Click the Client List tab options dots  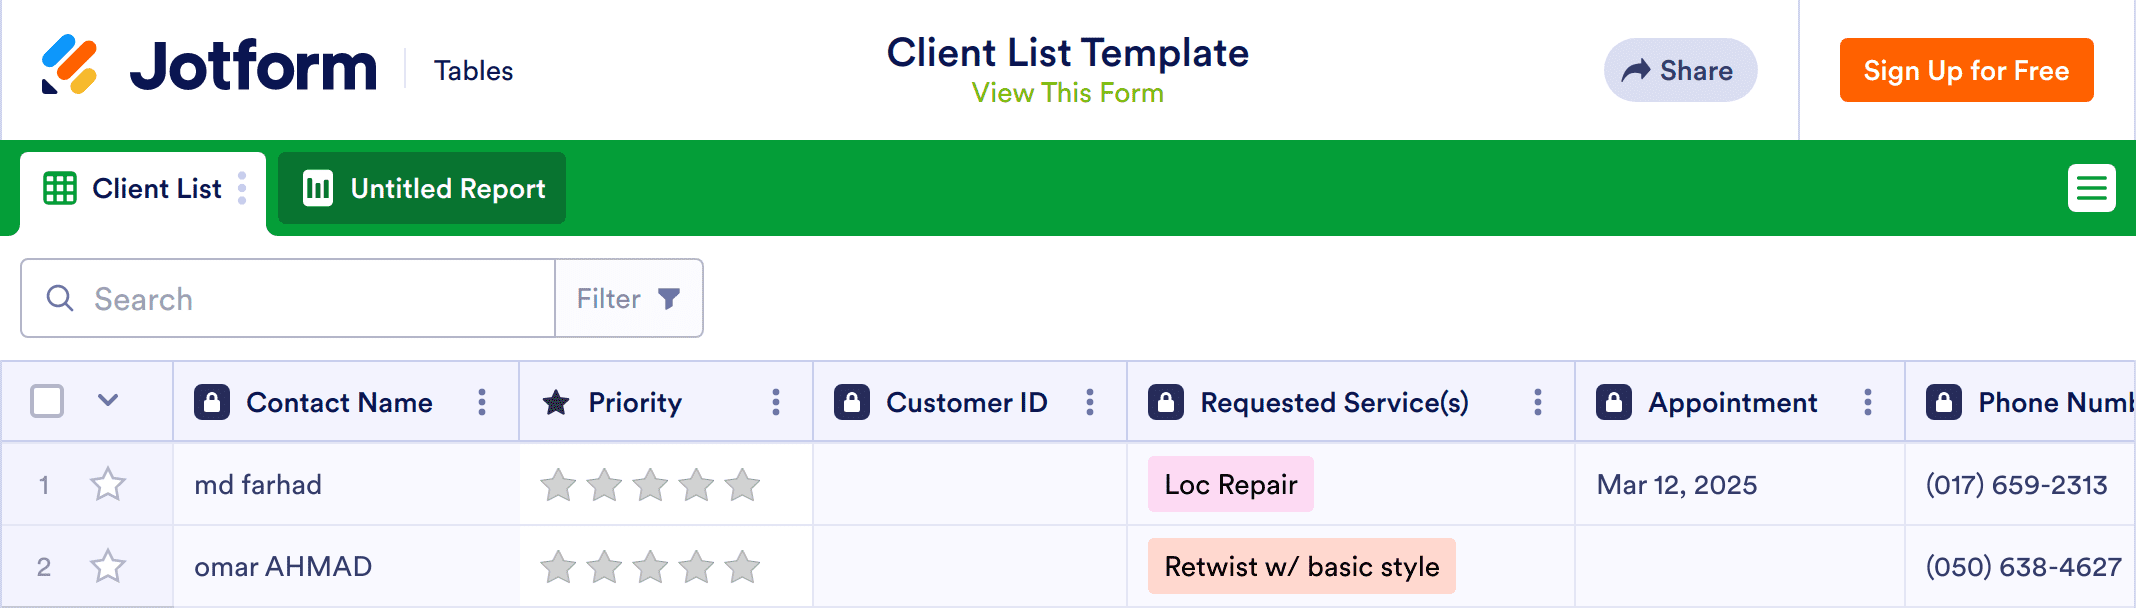click(x=242, y=188)
